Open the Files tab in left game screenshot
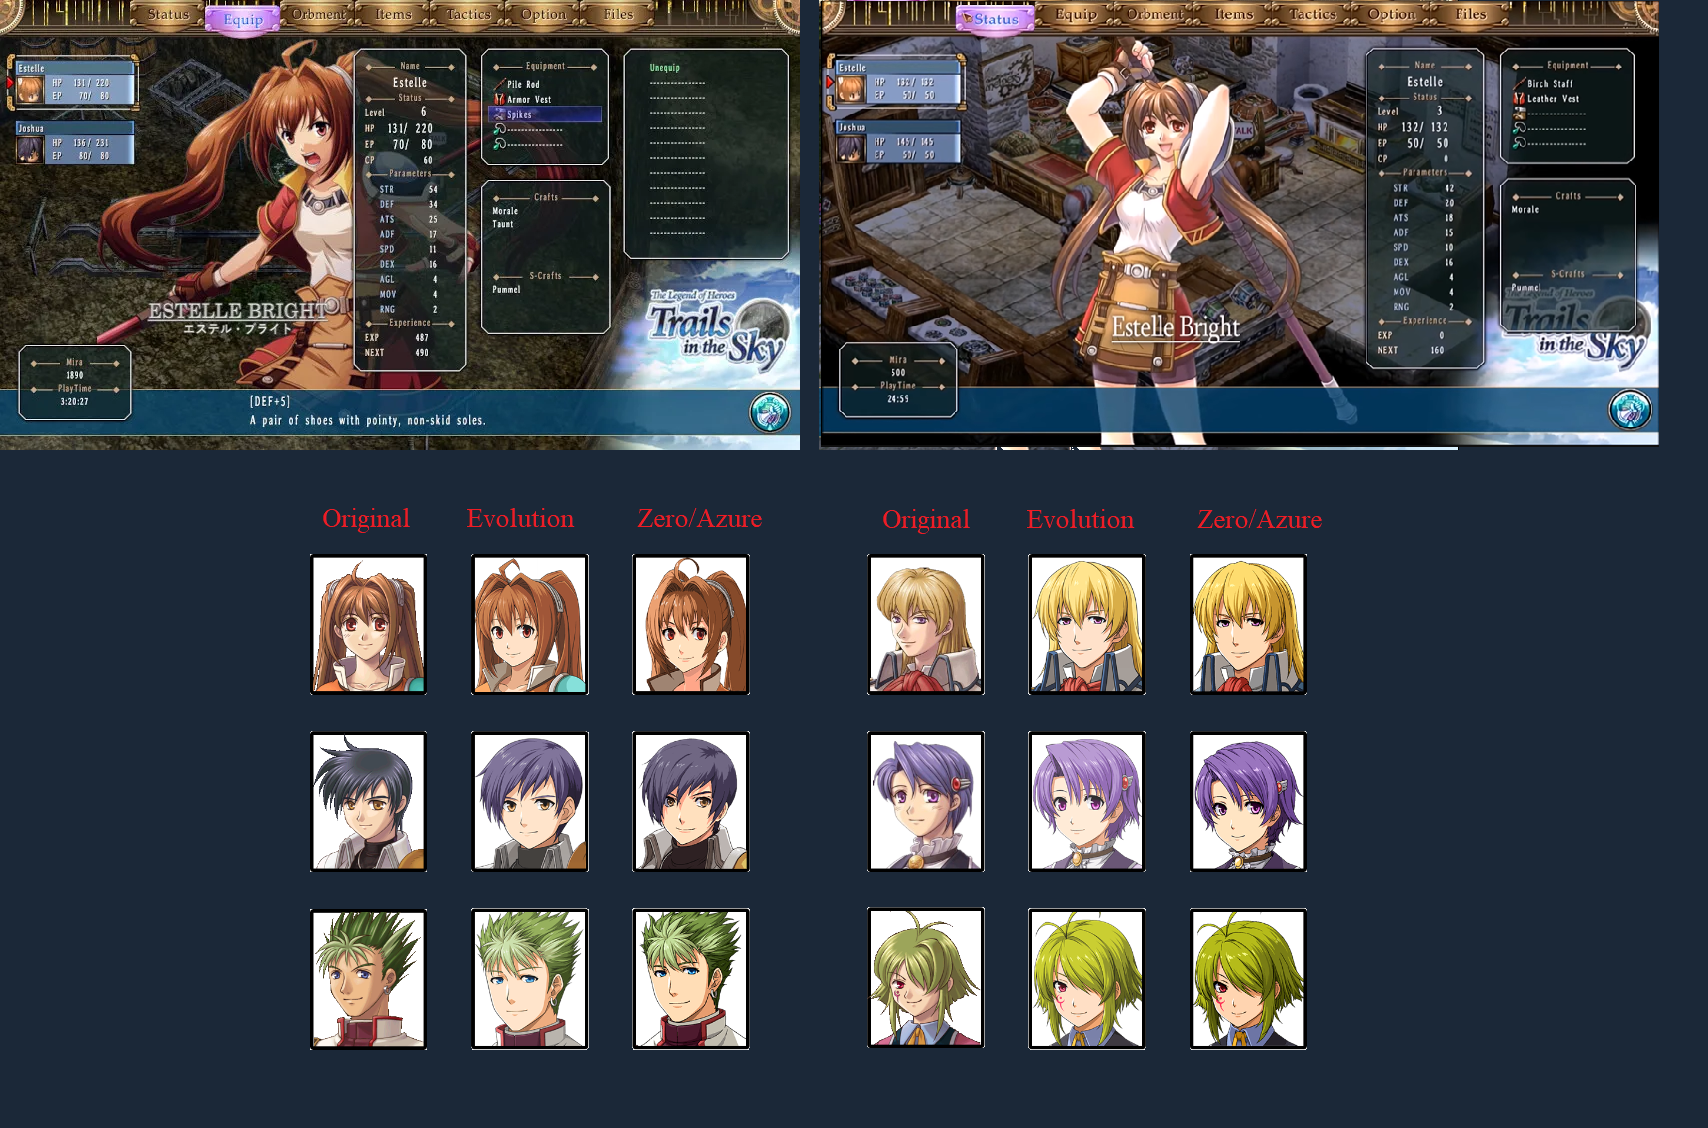Viewport: 1708px width, 1128px height. (x=618, y=14)
